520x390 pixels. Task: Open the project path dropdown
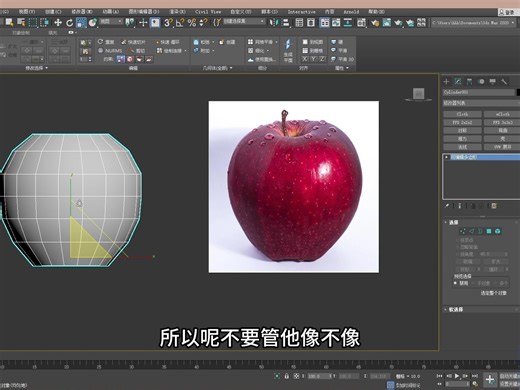tap(474, 23)
